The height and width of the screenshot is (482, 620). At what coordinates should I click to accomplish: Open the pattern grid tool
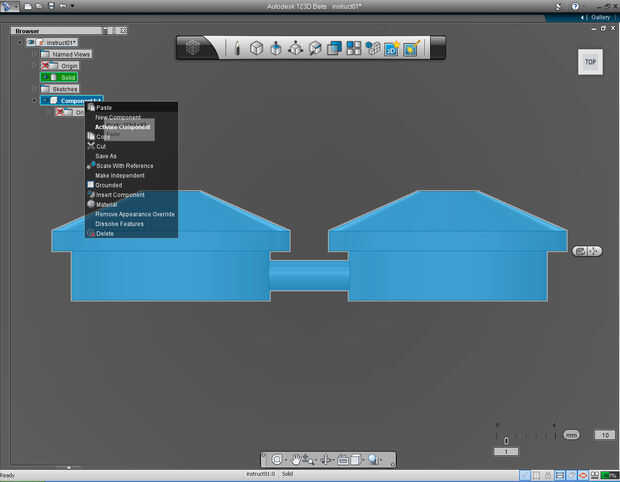tap(353, 49)
